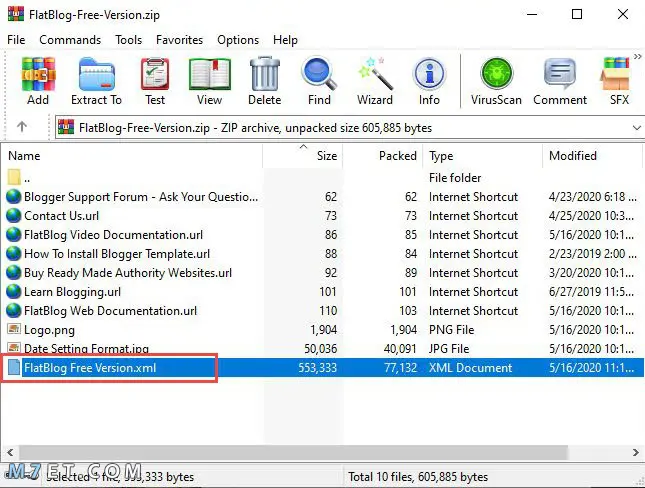Select FlatBlog Free Version.xml file
Viewport: 645px width, 488px height.
322,367
